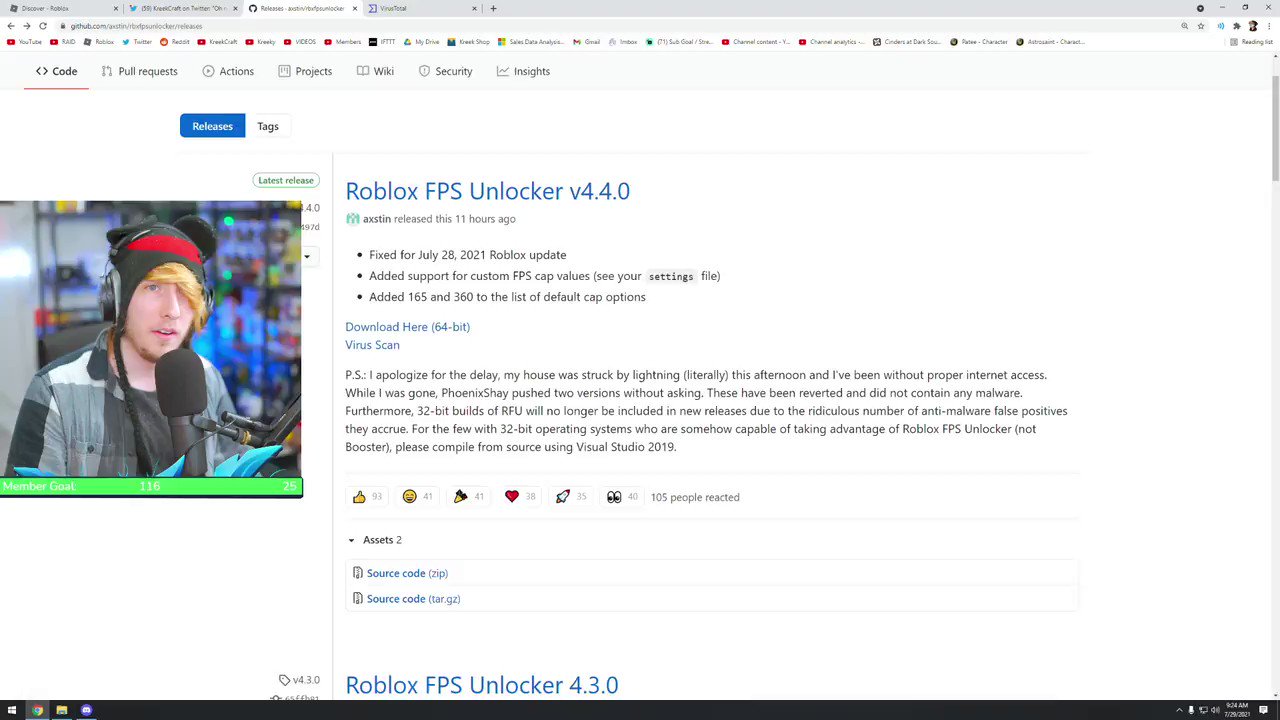The height and width of the screenshot is (720, 1280).
Task: Select the Releases button
Action: click(212, 126)
